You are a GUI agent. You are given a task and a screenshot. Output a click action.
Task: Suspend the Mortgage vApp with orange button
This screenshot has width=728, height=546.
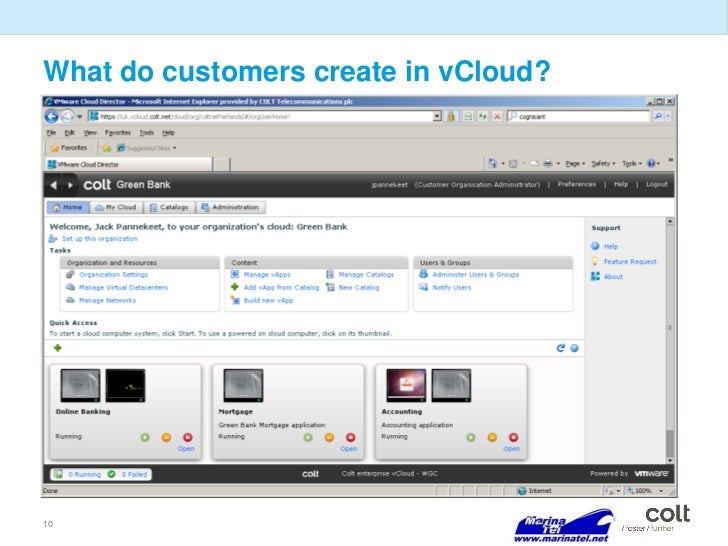329,437
